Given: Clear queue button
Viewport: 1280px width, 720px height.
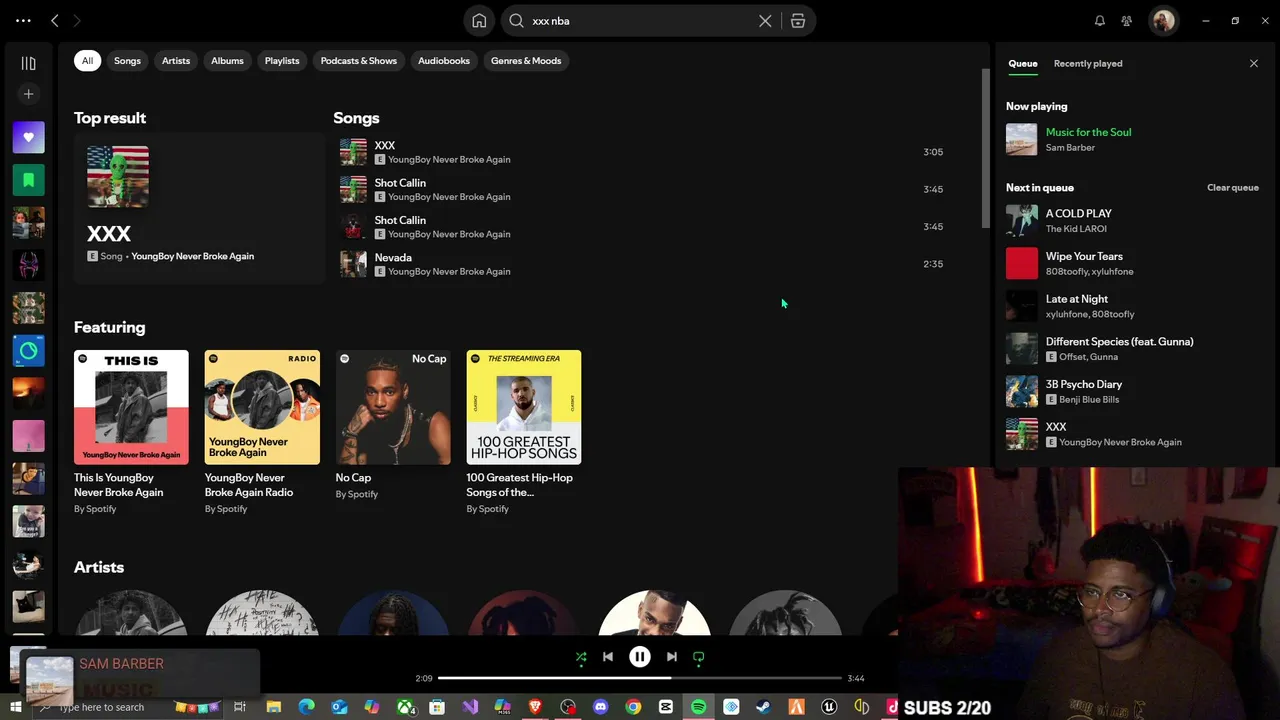Looking at the screenshot, I should [1233, 188].
